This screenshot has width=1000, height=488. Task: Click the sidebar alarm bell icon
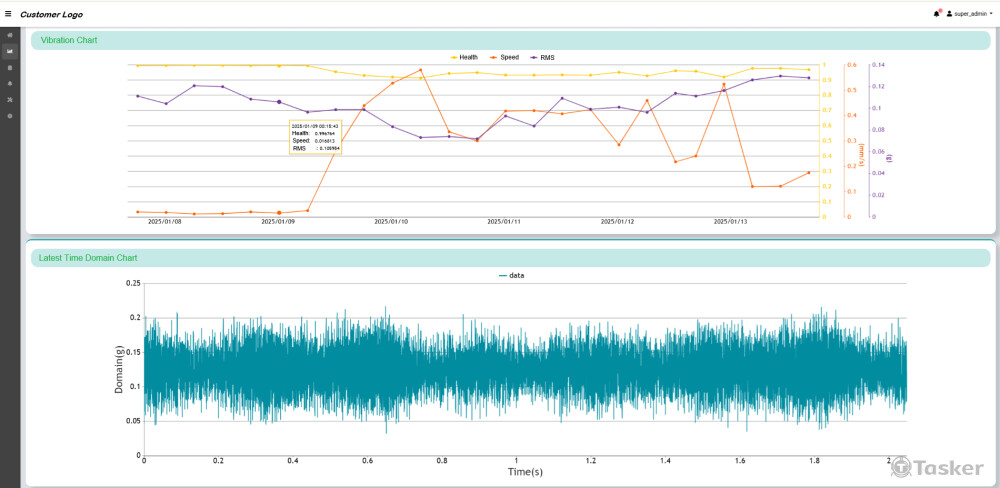tap(10, 83)
